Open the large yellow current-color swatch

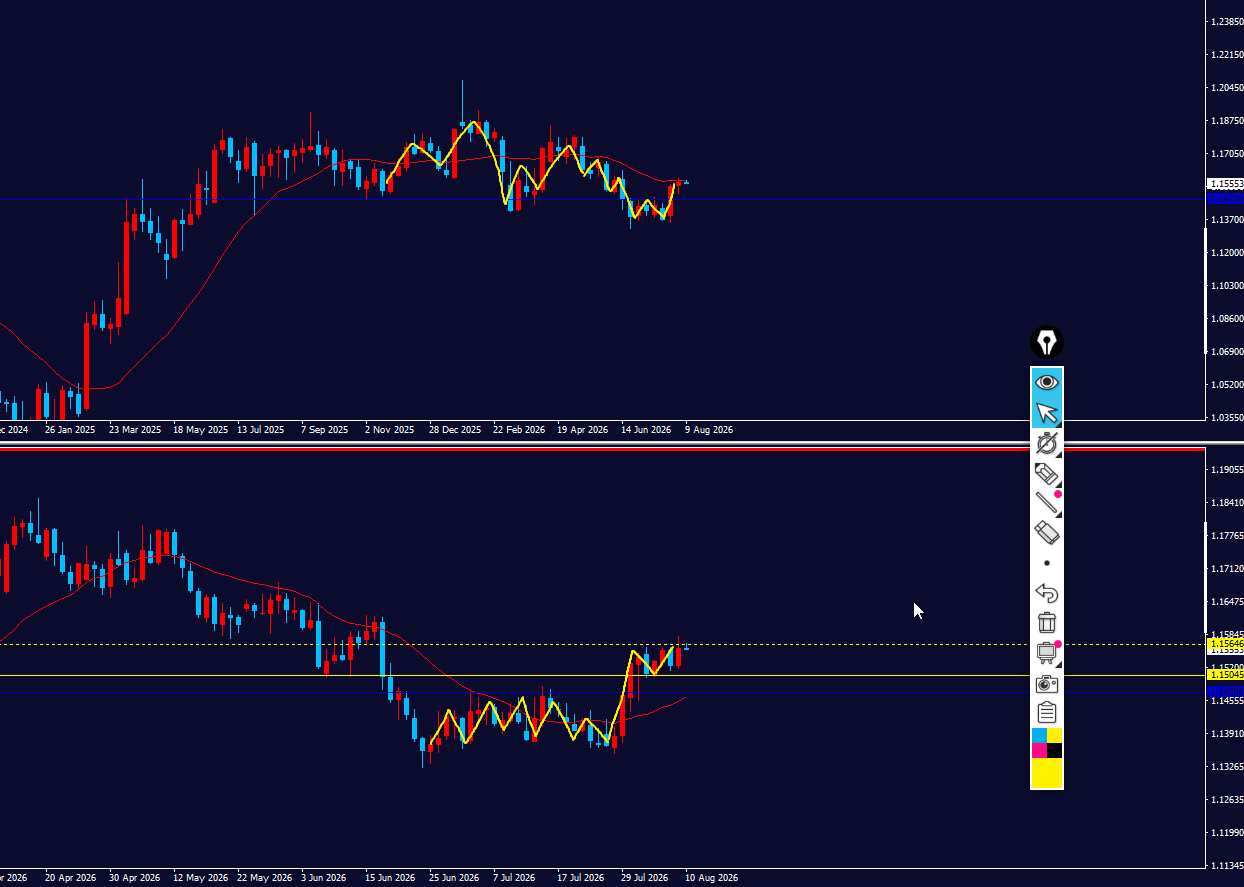pyautogui.click(x=1047, y=773)
